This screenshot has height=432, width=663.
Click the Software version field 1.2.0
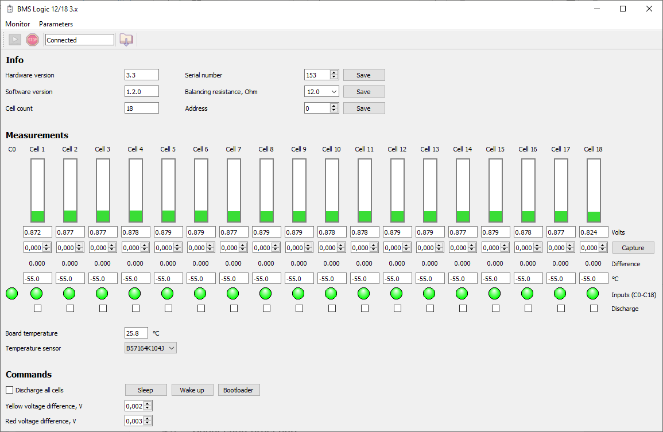[x=142, y=91]
